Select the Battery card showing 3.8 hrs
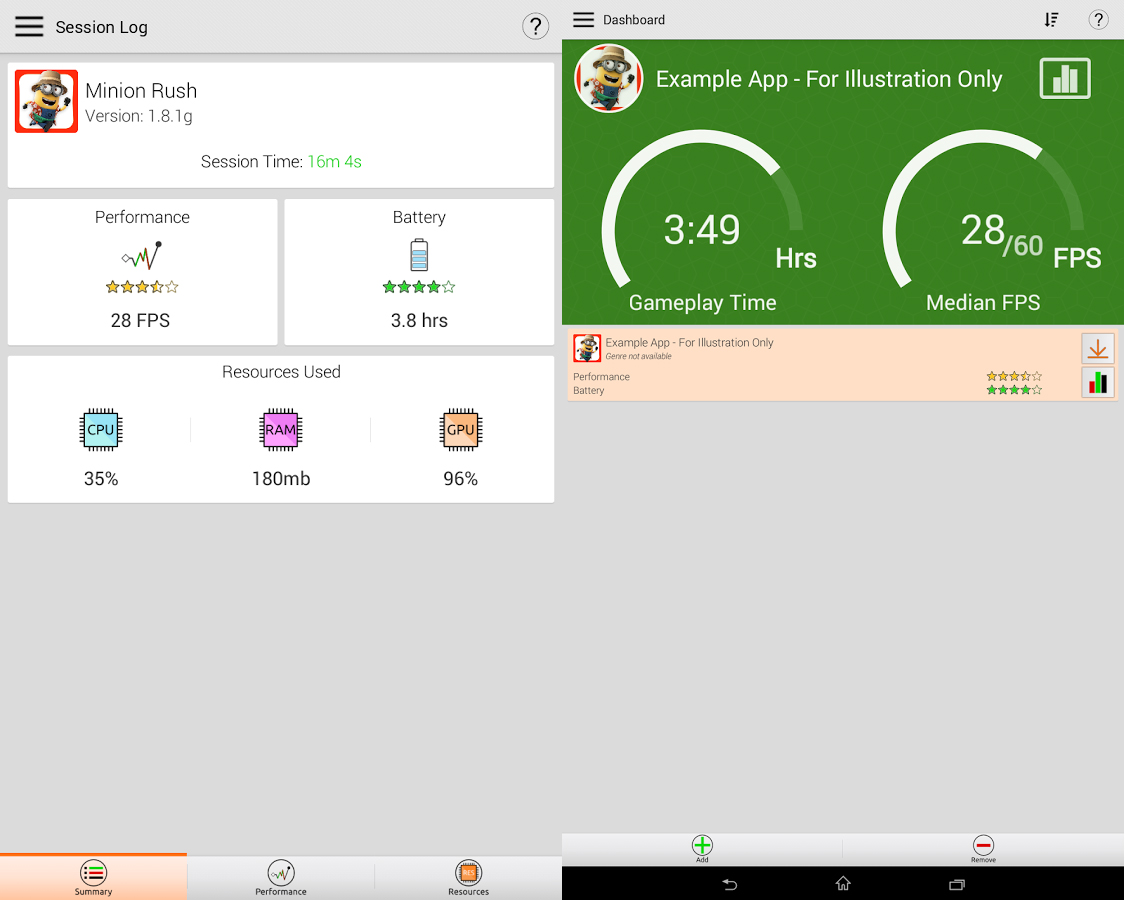This screenshot has width=1125, height=900. point(419,272)
